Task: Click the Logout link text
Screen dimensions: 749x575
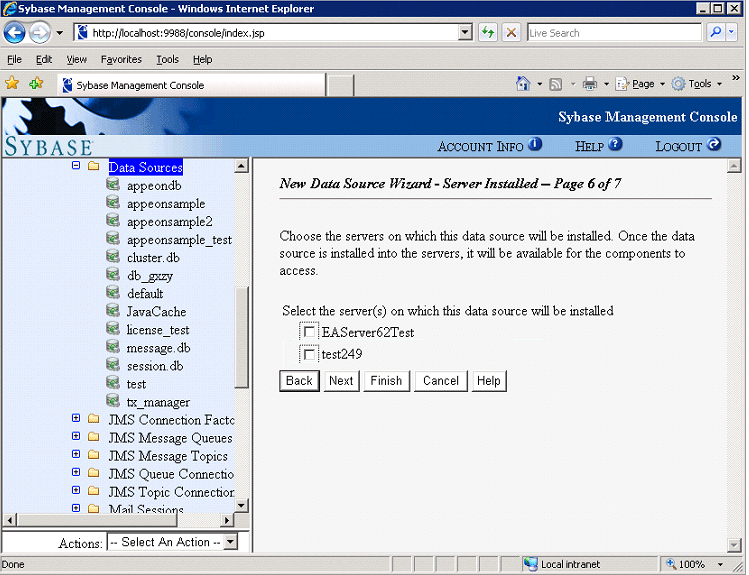Action: (678, 147)
